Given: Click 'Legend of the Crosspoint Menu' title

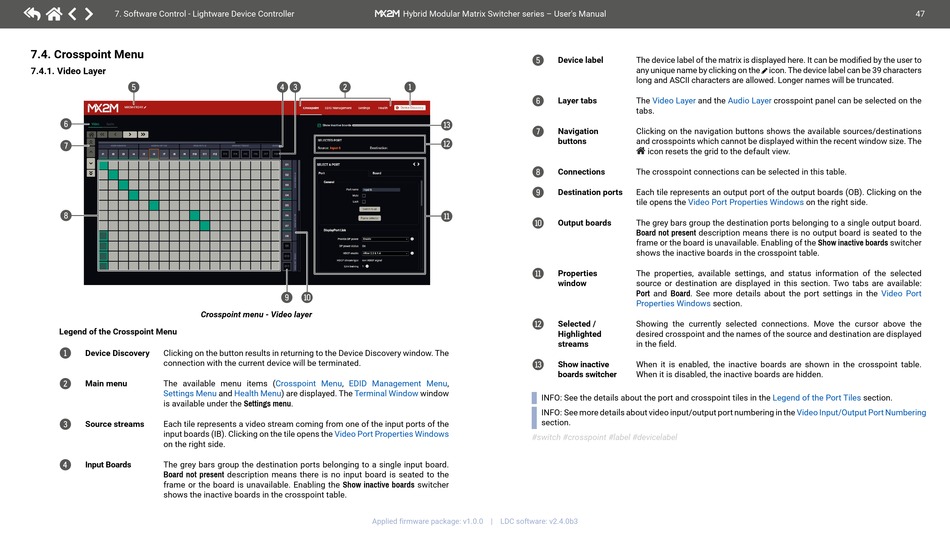Looking at the screenshot, I should coord(118,332).
